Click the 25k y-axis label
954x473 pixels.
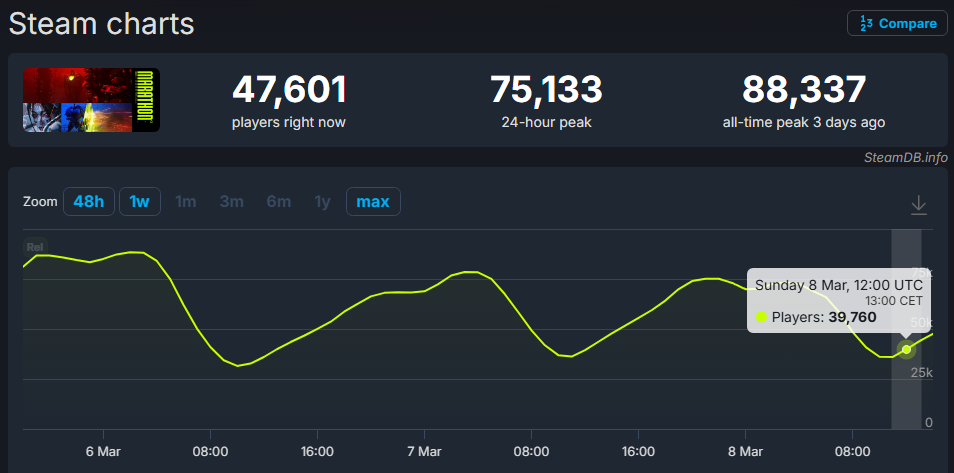pyautogui.click(x=921, y=373)
